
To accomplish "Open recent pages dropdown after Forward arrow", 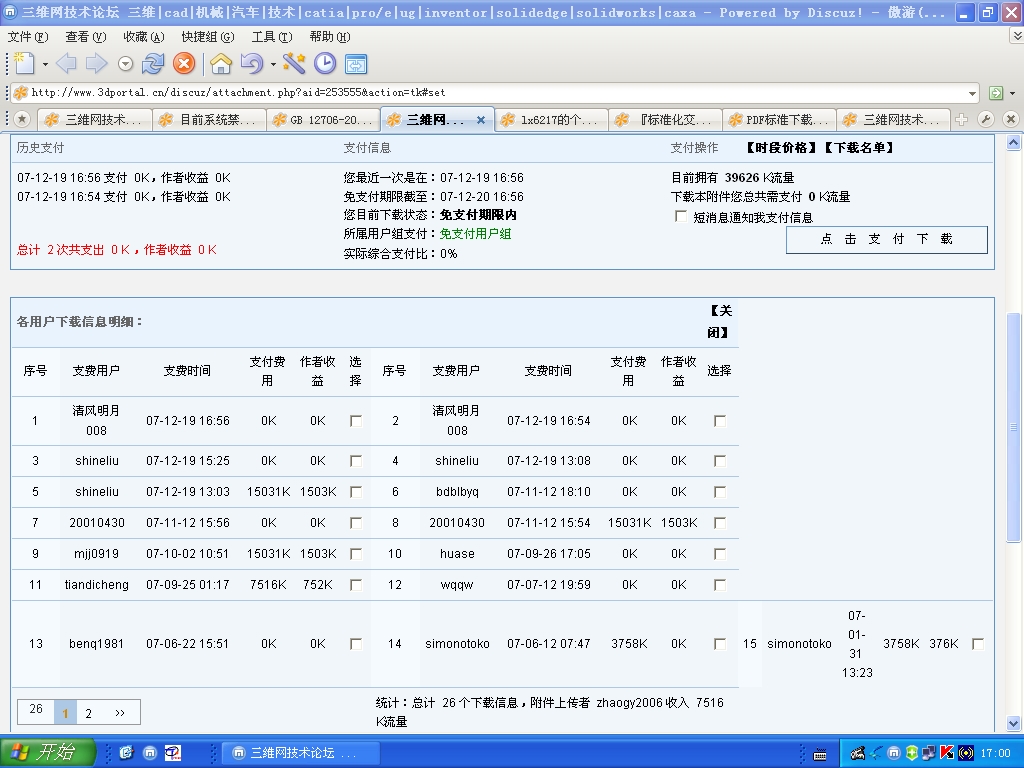I will pyautogui.click(x=125, y=63).
